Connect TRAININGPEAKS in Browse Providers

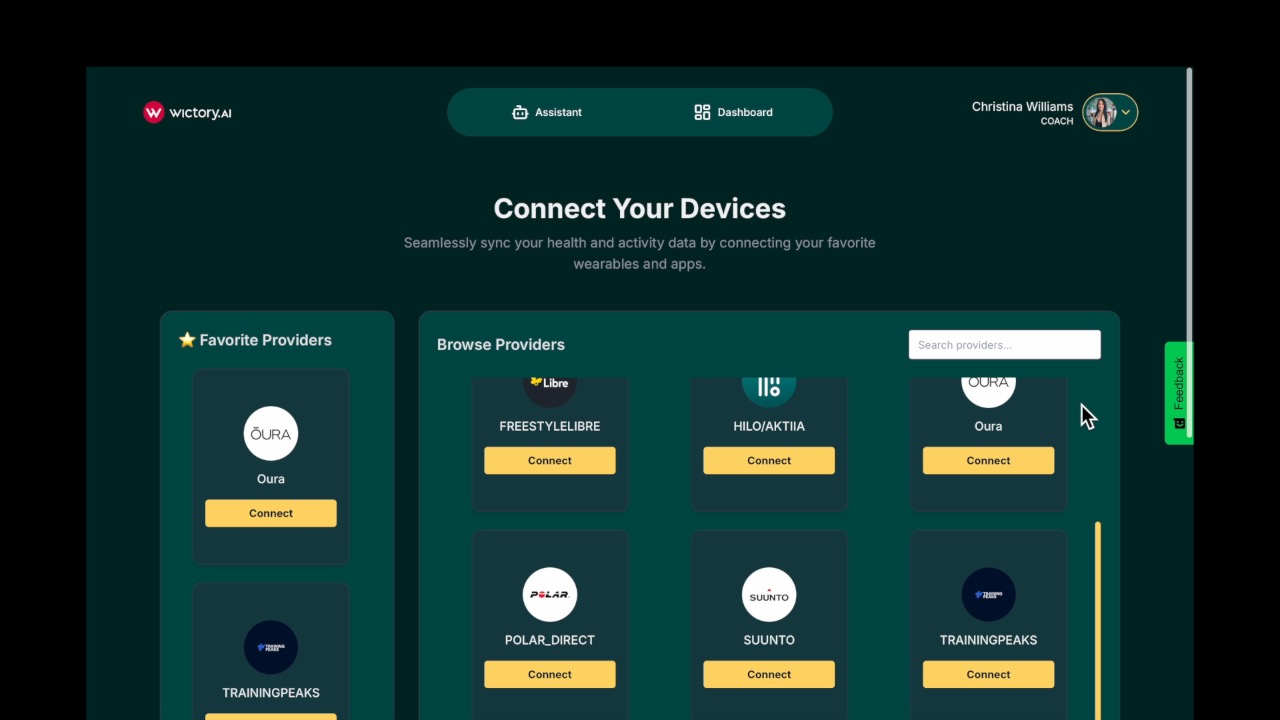(x=988, y=674)
